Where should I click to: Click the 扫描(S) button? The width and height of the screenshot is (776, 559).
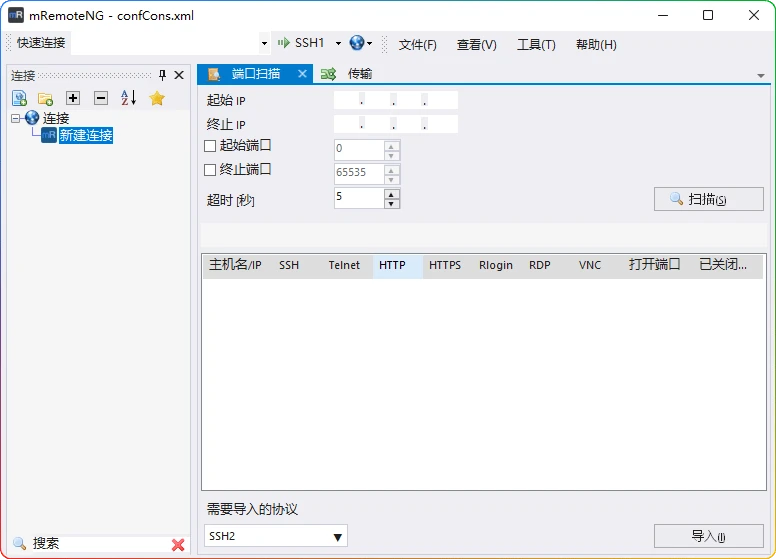tap(709, 199)
